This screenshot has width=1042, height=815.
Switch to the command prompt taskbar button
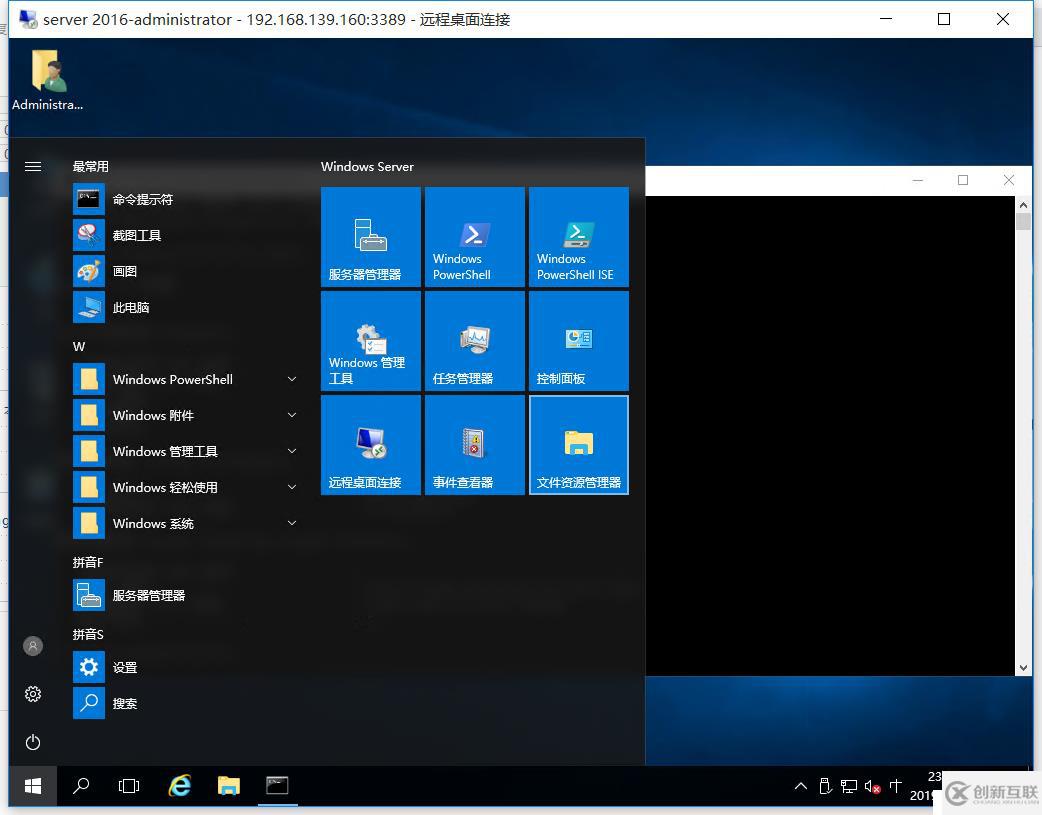(277, 786)
